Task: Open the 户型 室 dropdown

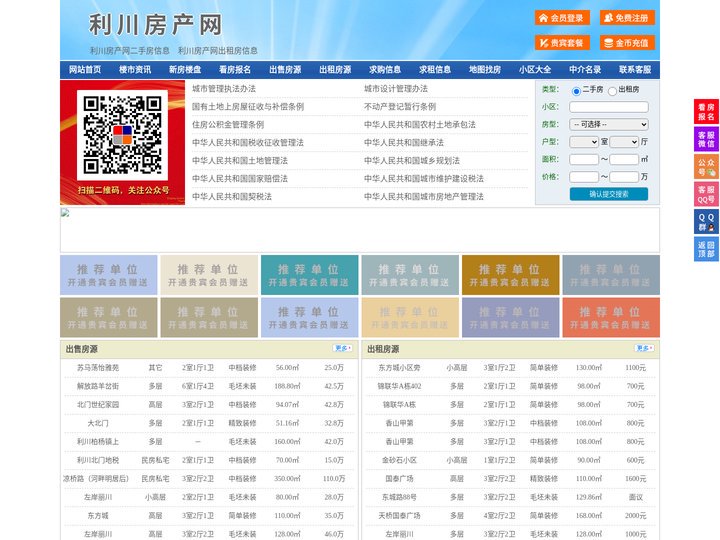Action: tap(584, 142)
